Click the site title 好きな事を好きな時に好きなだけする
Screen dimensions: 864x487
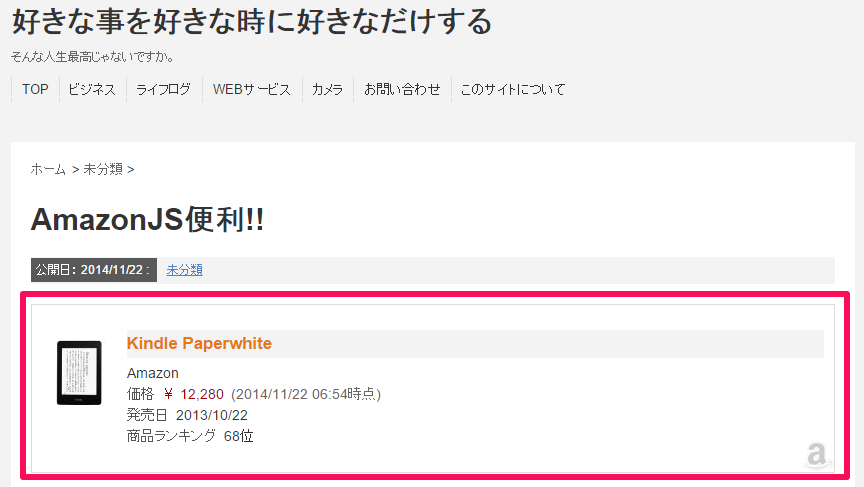[252, 22]
